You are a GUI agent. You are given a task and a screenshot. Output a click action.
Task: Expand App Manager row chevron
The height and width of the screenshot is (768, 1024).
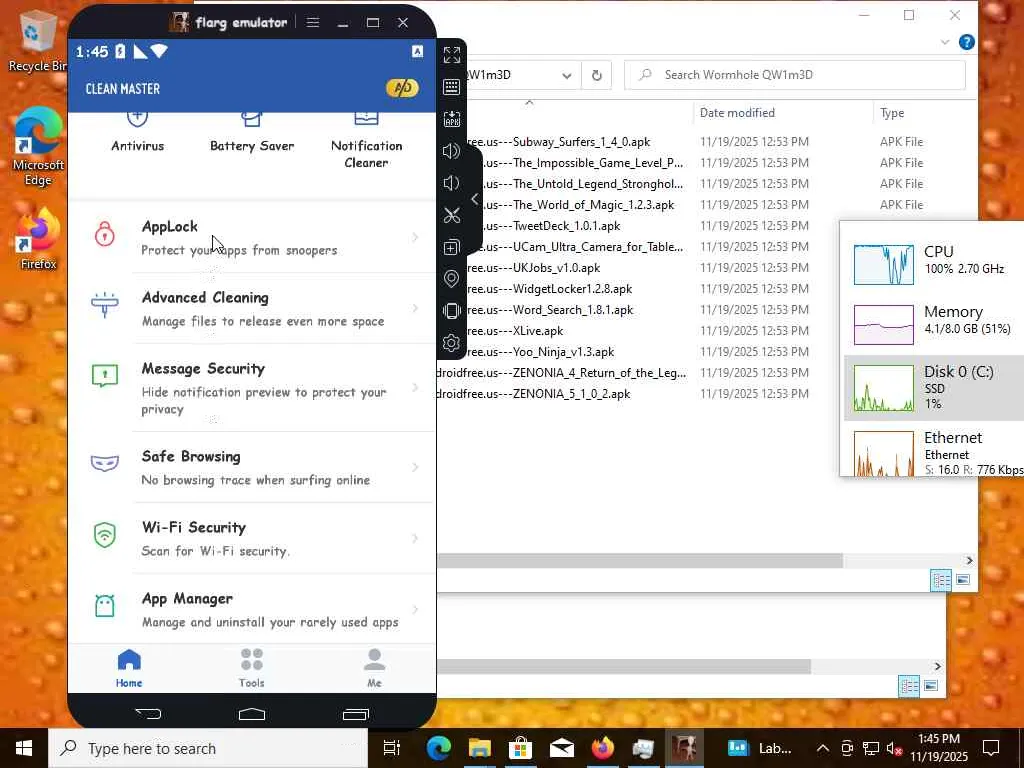click(x=415, y=609)
